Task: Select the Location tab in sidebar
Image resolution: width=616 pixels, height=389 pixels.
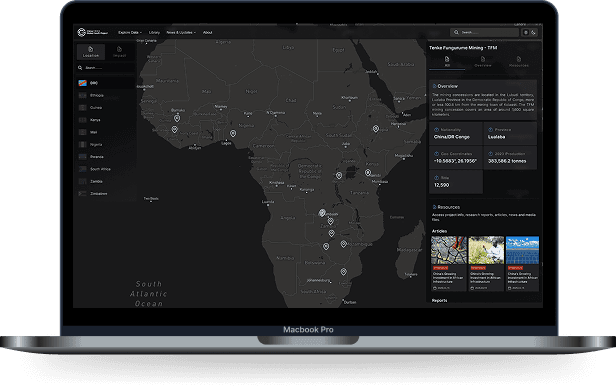Action: coord(91,51)
